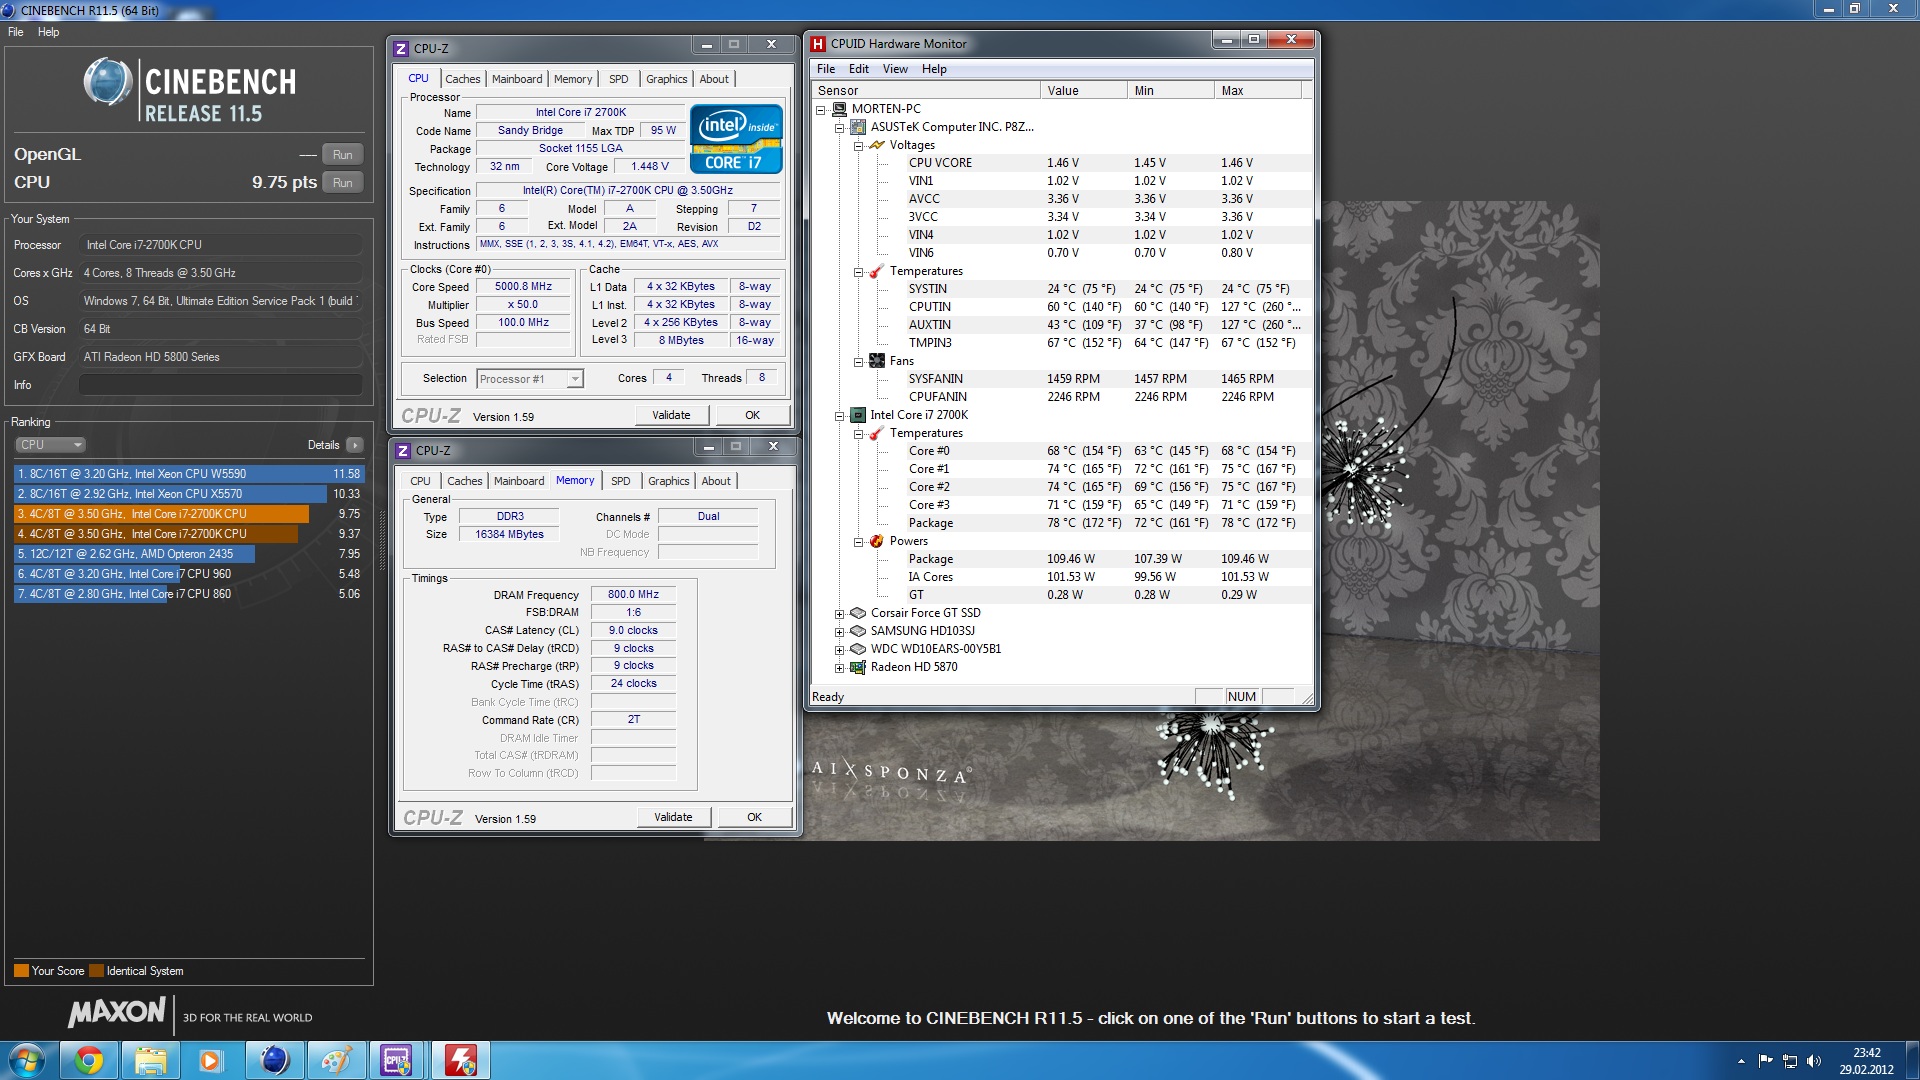Click Validate in the upper CPU-Z window

pyautogui.click(x=671, y=415)
